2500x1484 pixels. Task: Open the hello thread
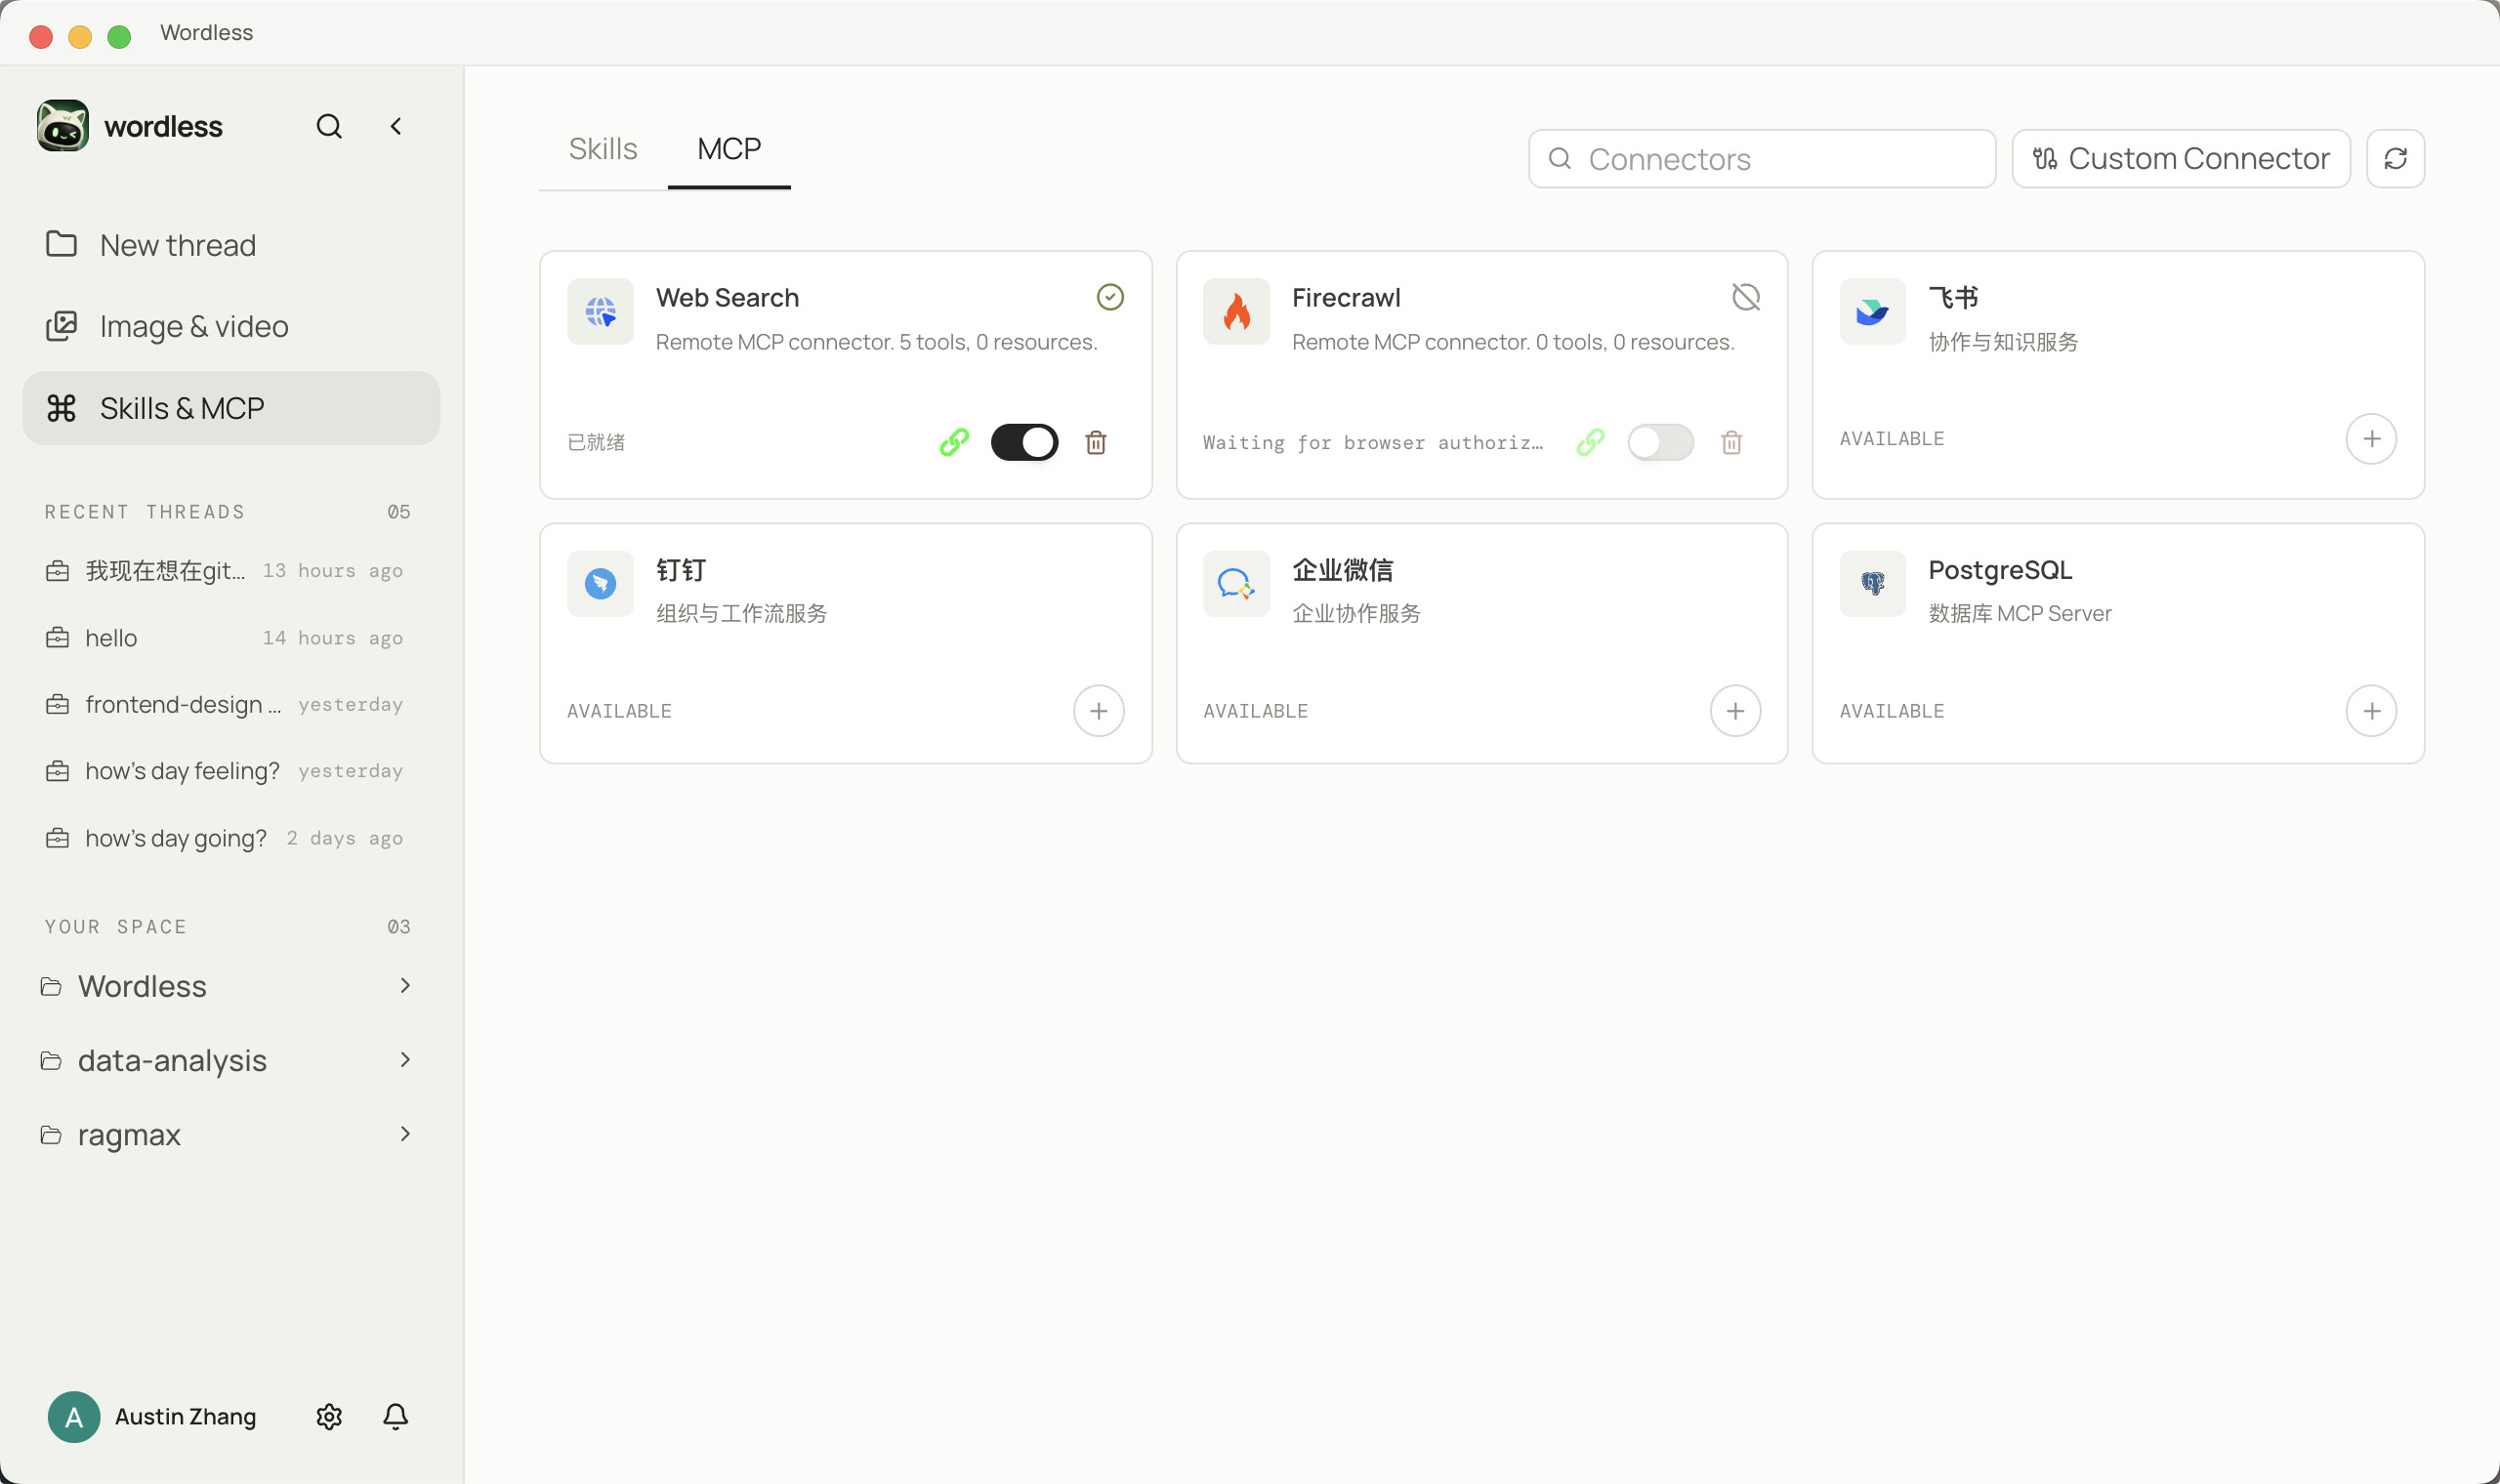pyautogui.click(x=227, y=638)
